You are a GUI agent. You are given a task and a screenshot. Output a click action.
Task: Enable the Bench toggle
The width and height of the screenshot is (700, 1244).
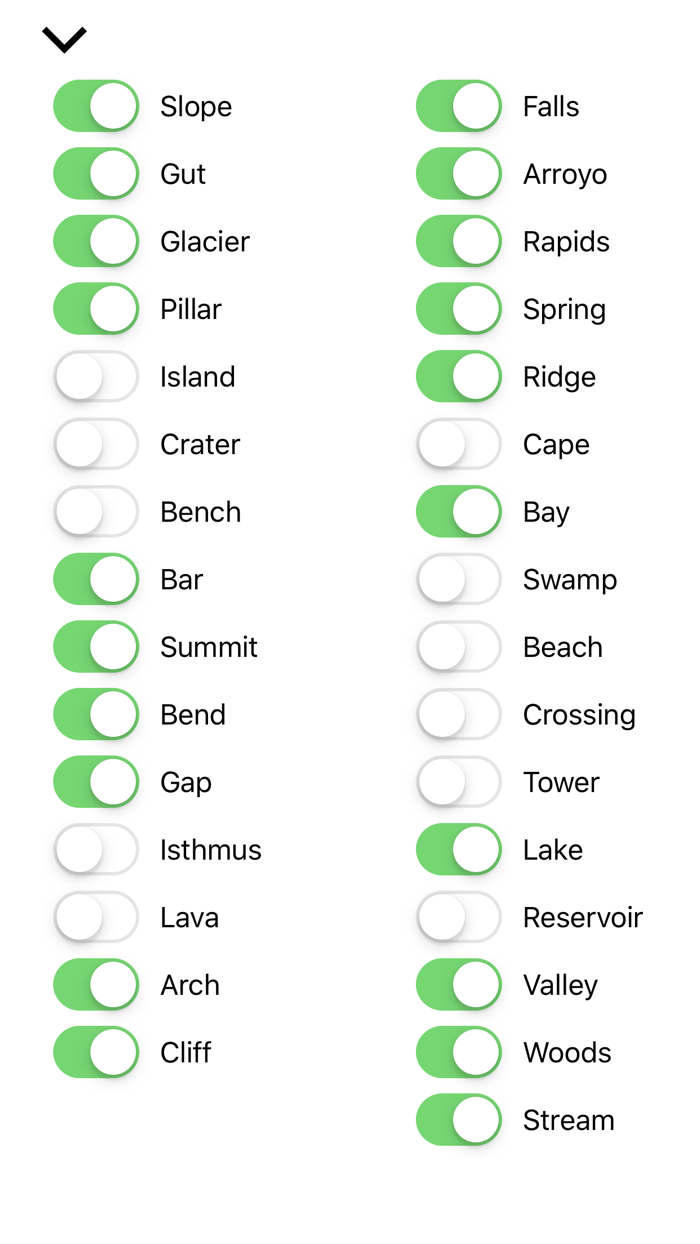coord(96,512)
